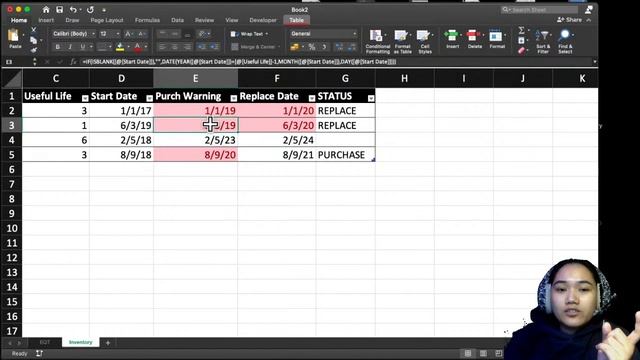The width and height of the screenshot is (640, 360).
Task: Apply percent style formatting
Action: (312, 47)
